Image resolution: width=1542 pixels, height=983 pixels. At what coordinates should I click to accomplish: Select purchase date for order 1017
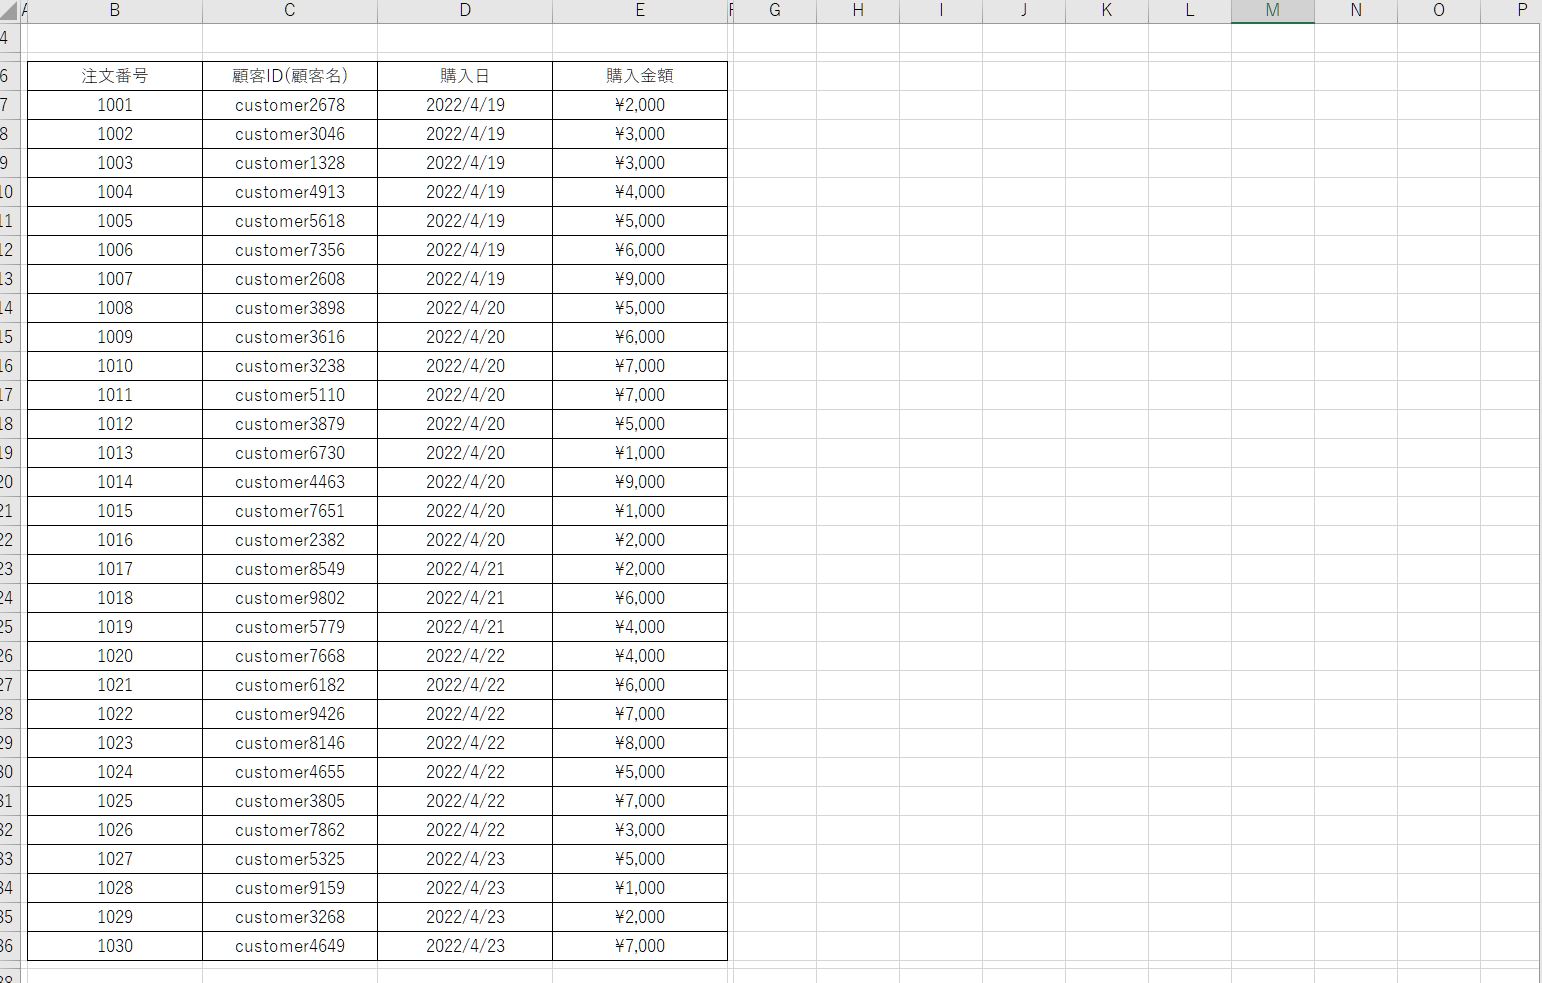(465, 569)
